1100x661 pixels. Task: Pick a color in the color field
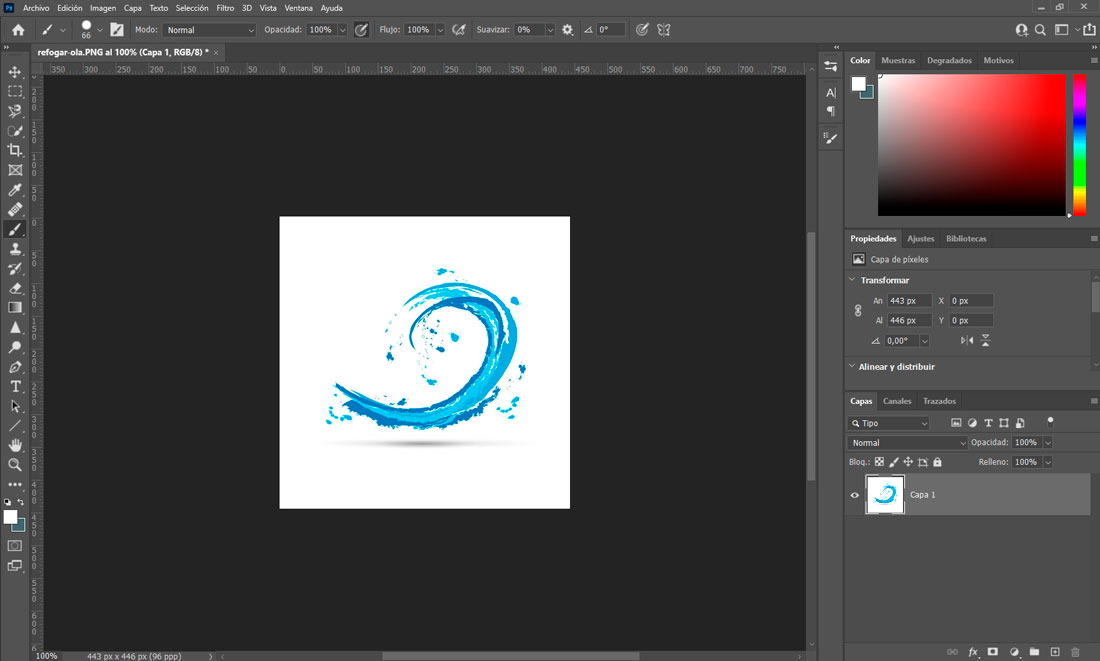pos(970,145)
